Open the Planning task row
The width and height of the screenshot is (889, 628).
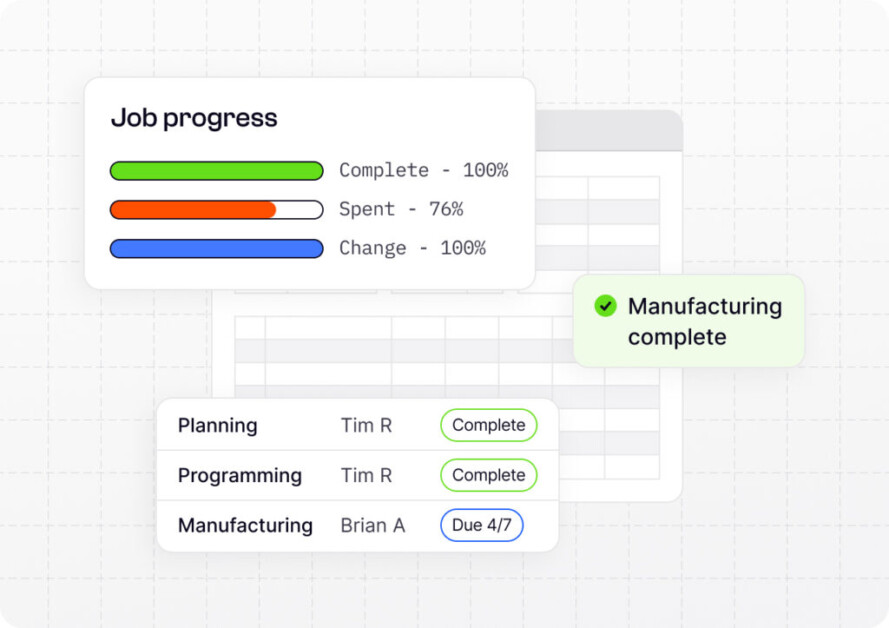[218, 425]
